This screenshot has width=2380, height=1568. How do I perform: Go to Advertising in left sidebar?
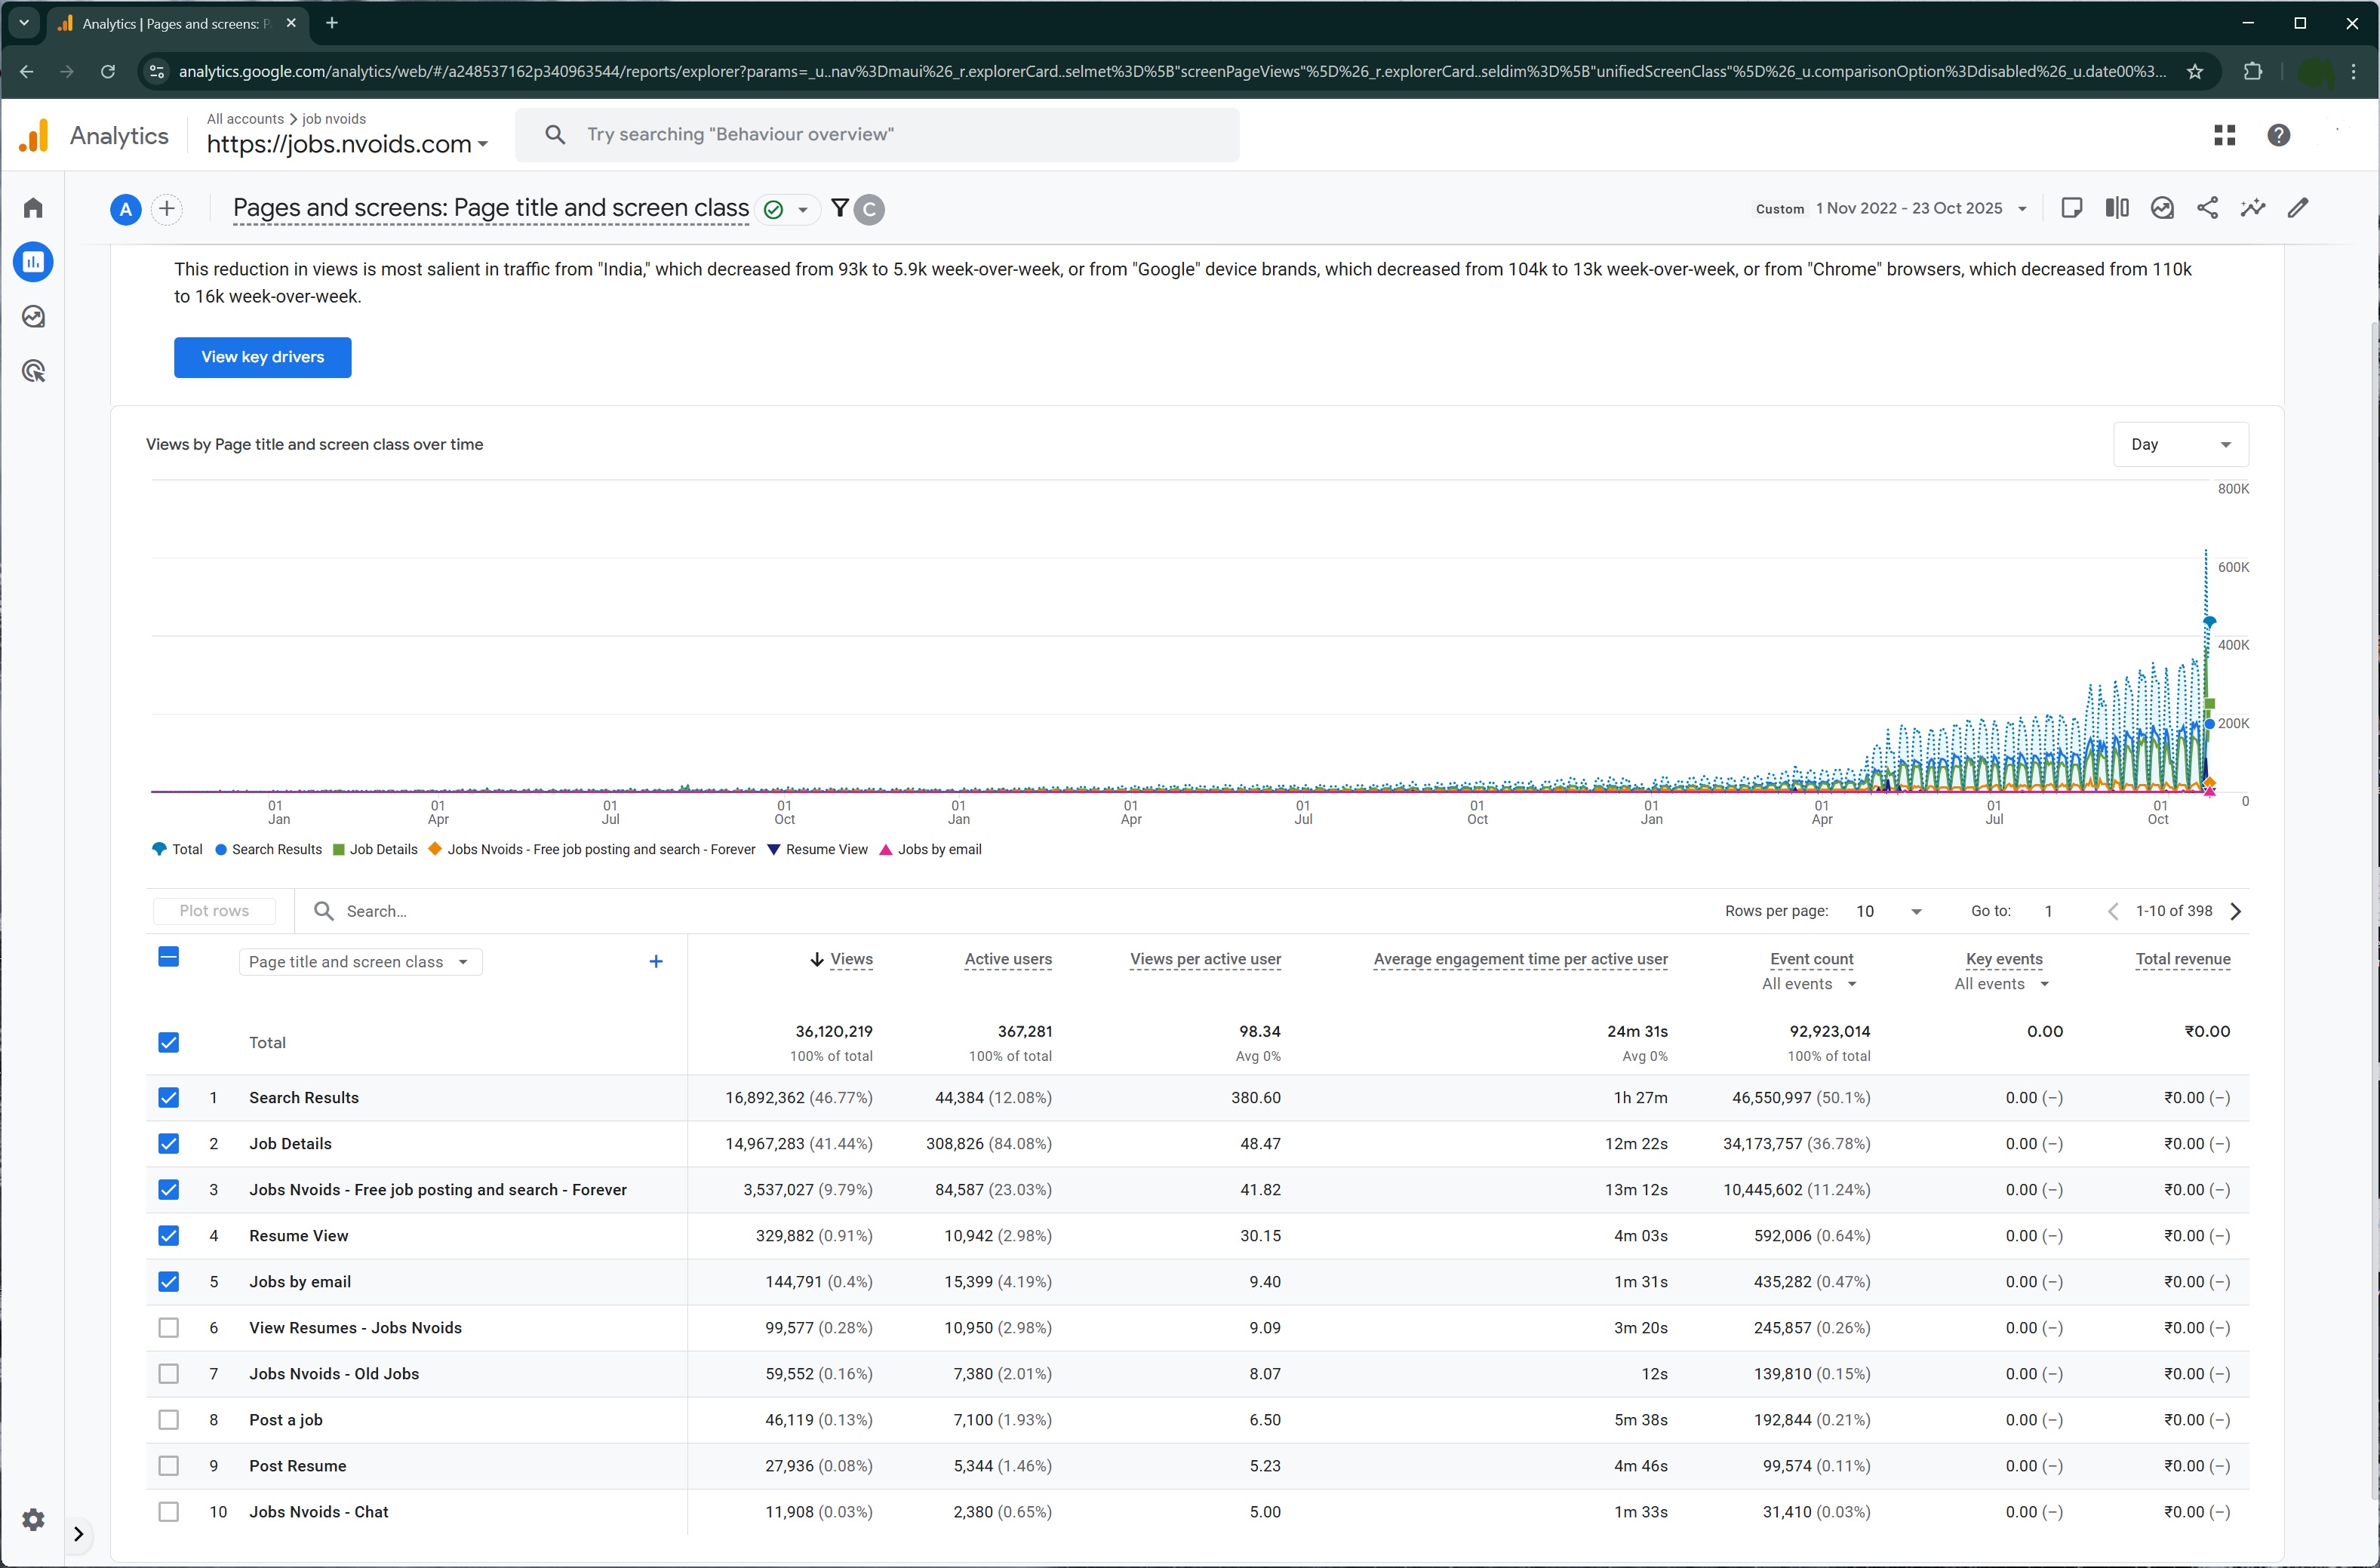pyautogui.click(x=33, y=372)
